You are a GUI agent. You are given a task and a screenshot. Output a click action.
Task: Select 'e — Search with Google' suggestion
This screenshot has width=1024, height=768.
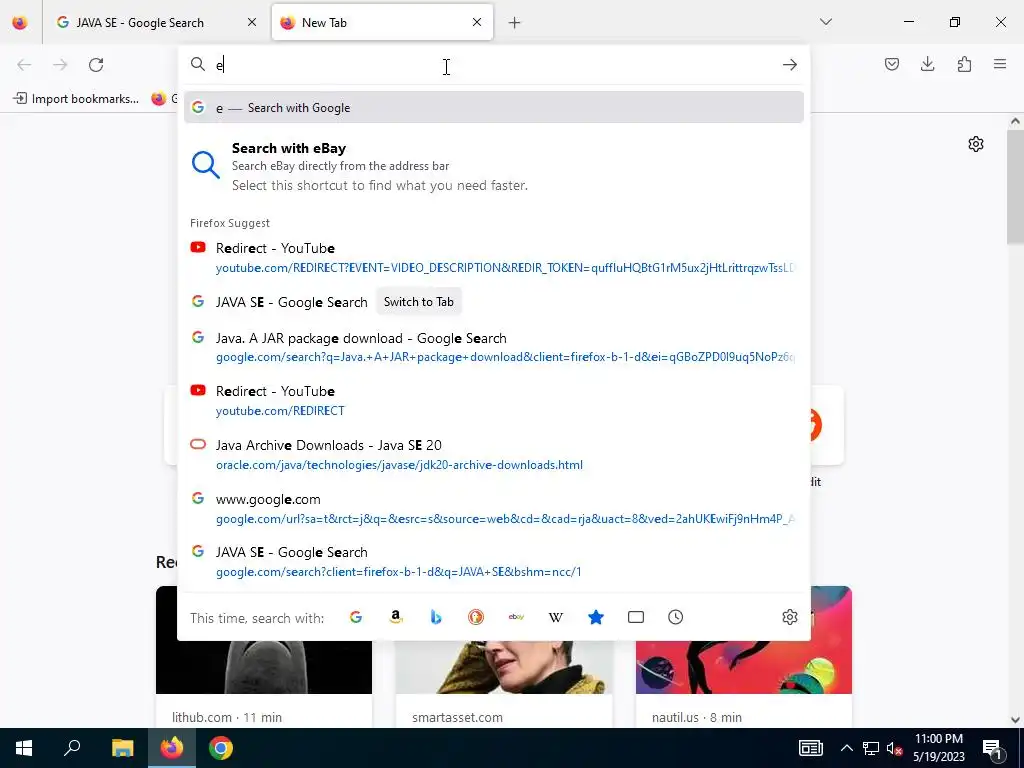(x=494, y=108)
